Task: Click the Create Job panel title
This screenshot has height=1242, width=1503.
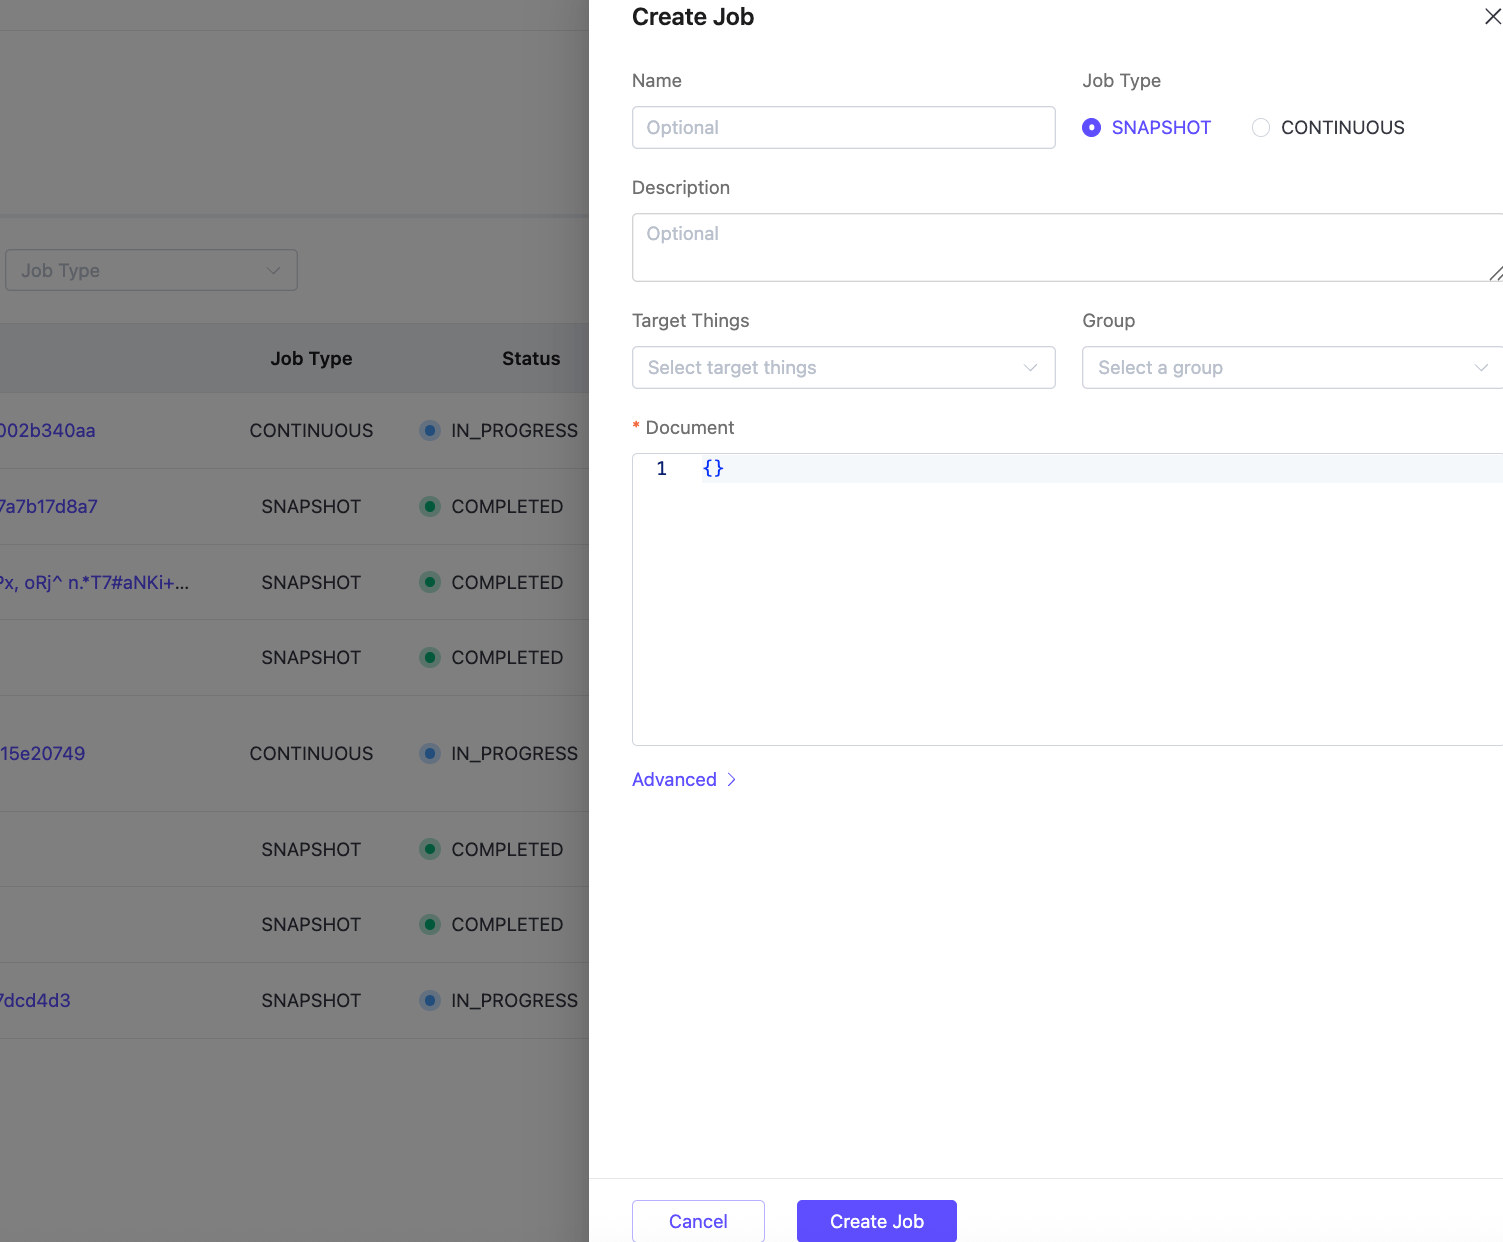Action: tap(693, 17)
